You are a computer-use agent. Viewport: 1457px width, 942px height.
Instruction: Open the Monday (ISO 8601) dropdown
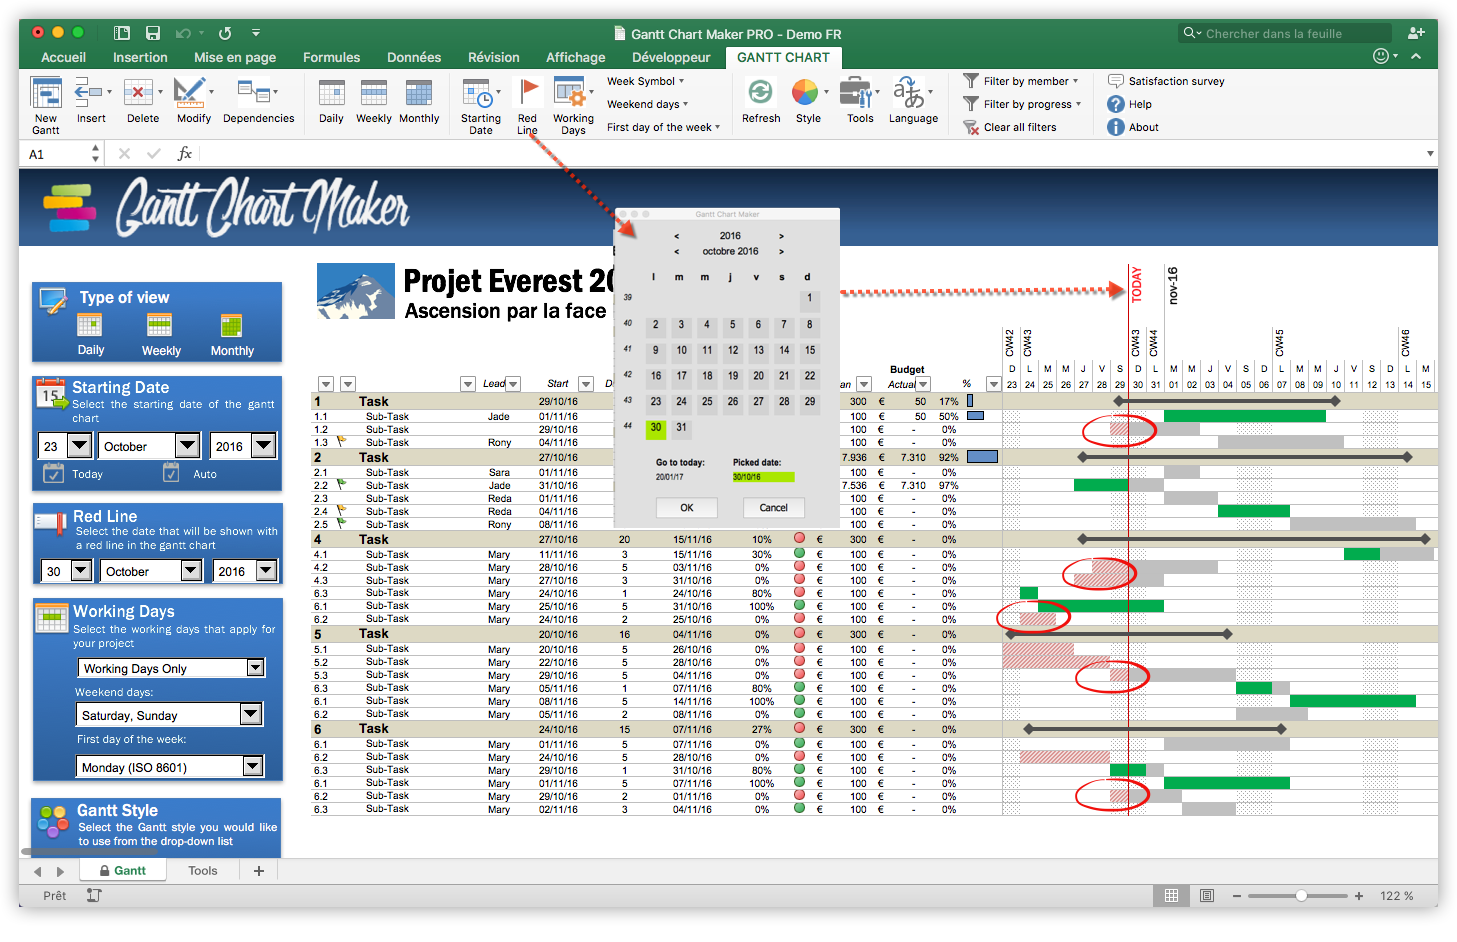(253, 767)
